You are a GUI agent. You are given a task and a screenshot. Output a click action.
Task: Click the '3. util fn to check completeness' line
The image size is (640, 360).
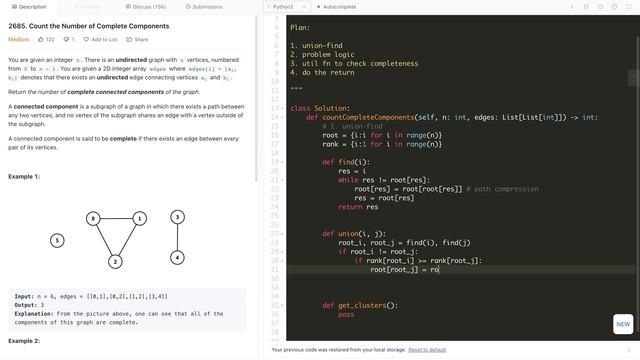click(x=354, y=64)
